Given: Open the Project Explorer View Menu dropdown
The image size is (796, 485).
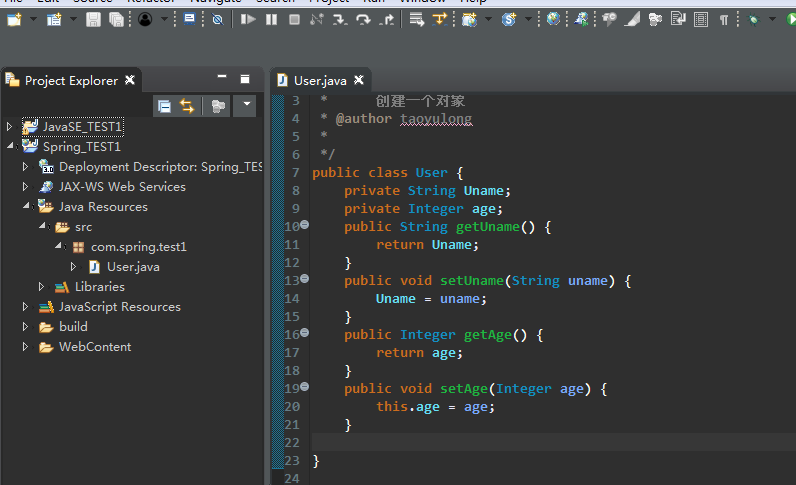Looking at the screenshot, I should pos(245,106).
